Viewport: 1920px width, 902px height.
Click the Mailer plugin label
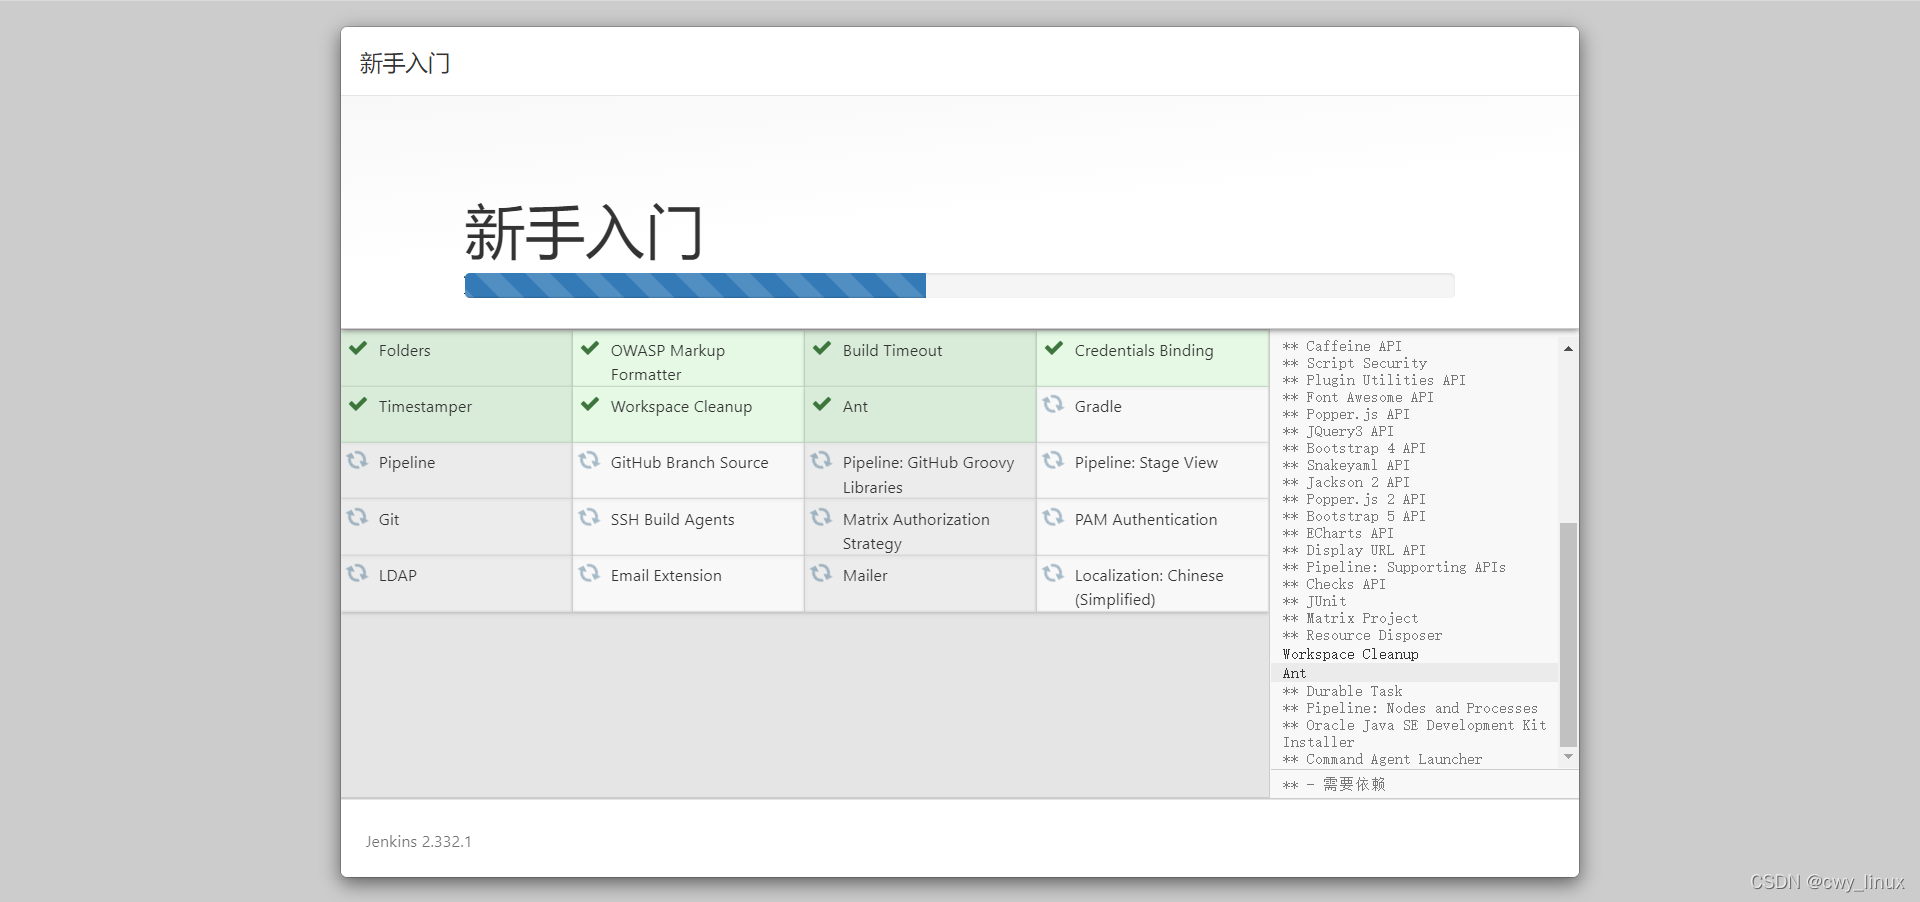tap(865, 576)
